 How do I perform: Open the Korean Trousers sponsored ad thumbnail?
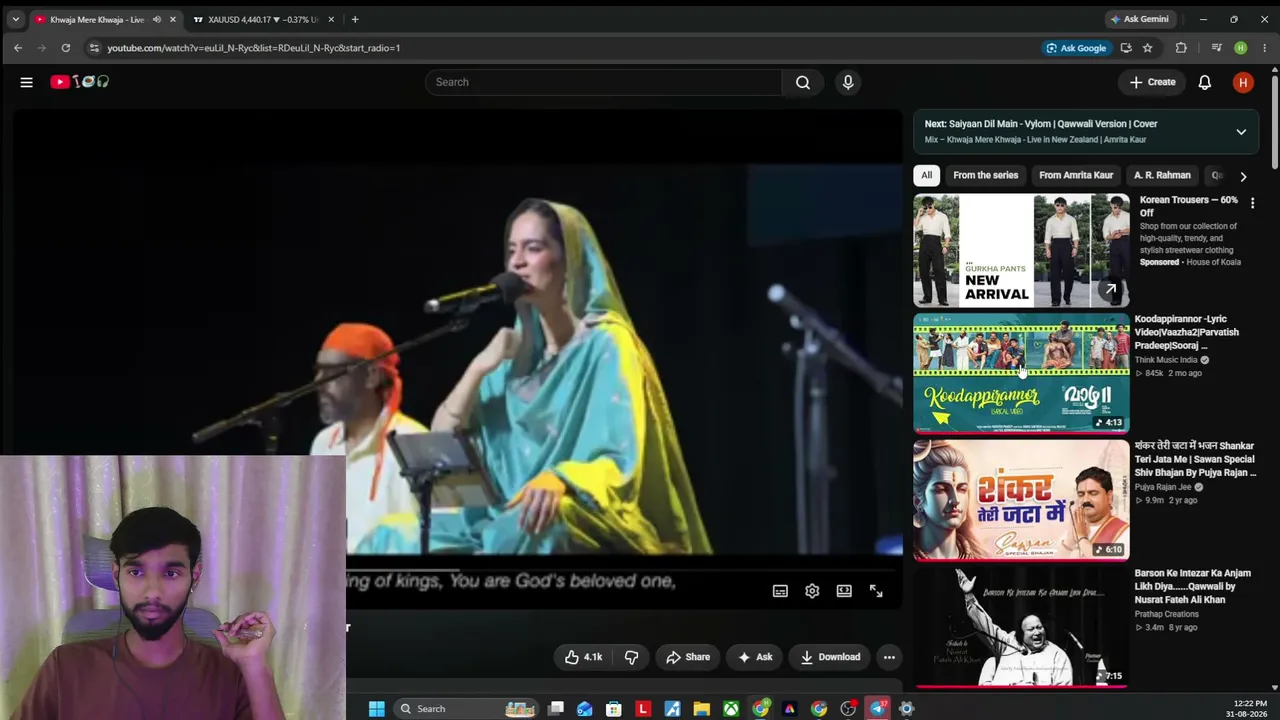pos(1021,250)
